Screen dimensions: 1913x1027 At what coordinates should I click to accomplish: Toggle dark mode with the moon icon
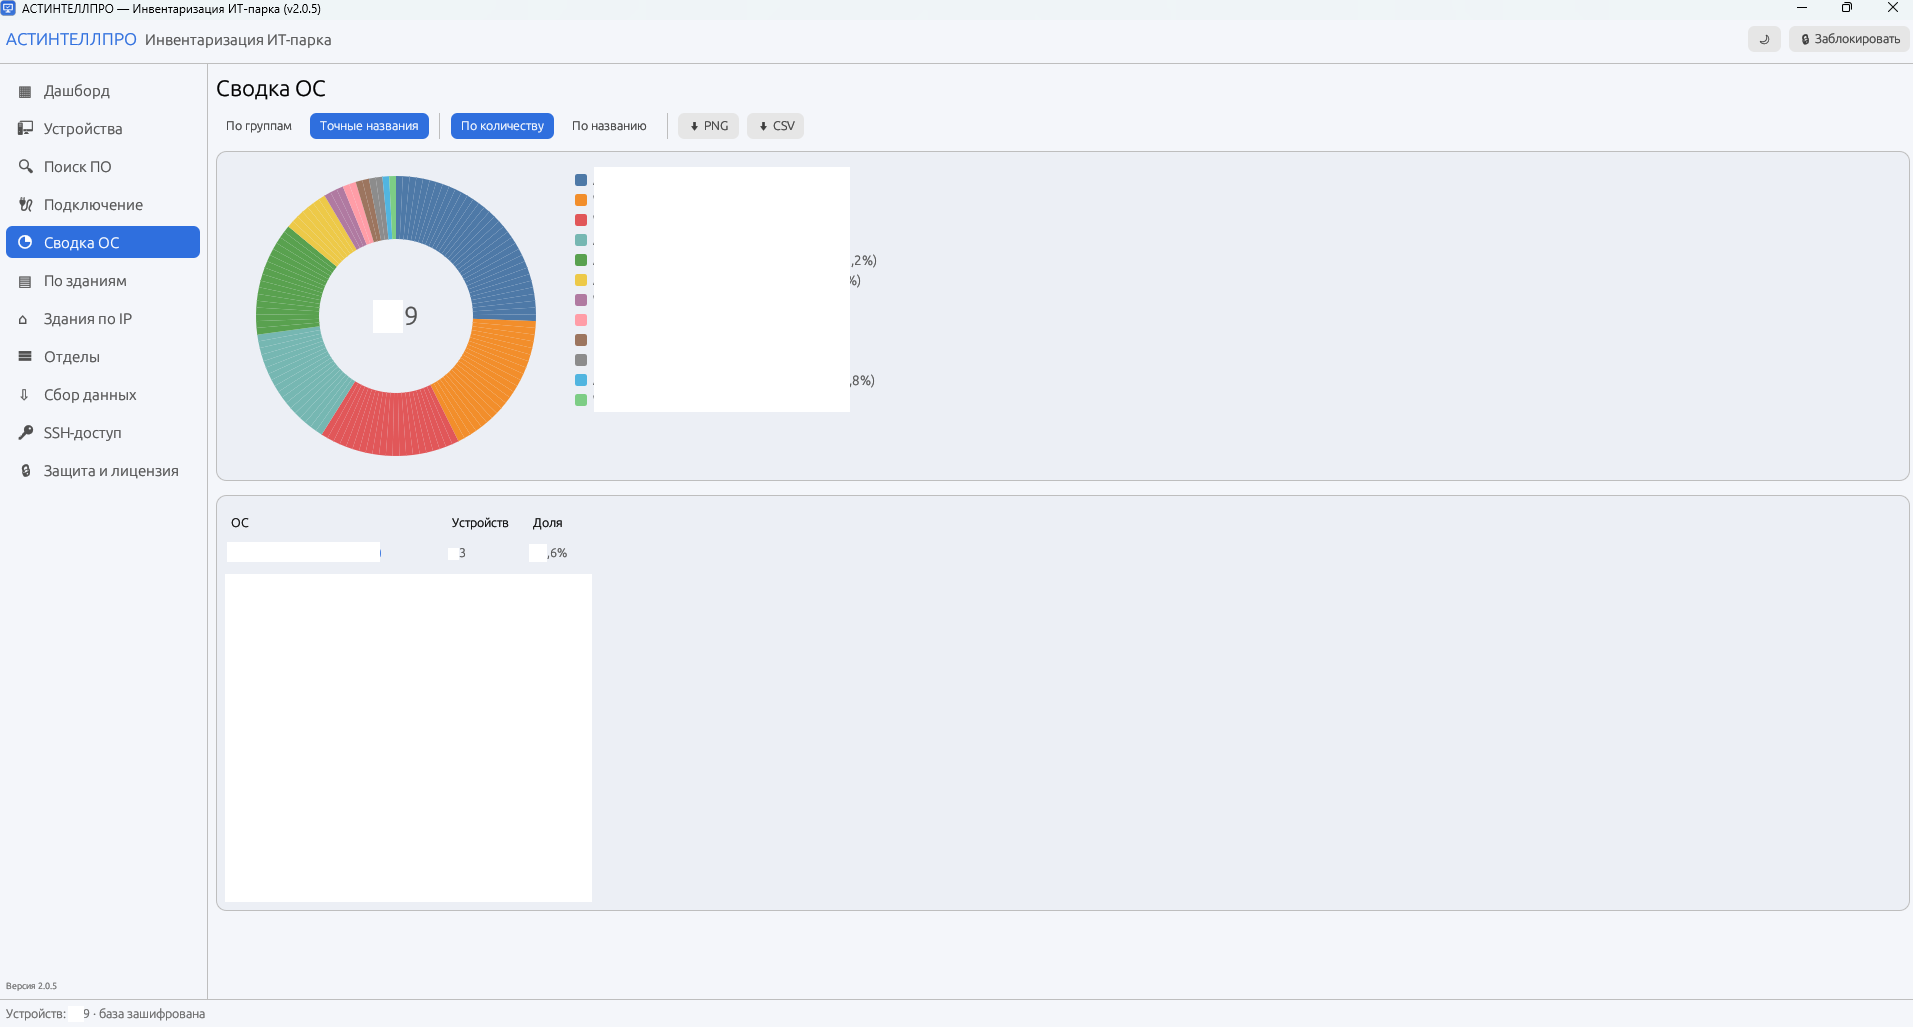(x=1764, y=39)
